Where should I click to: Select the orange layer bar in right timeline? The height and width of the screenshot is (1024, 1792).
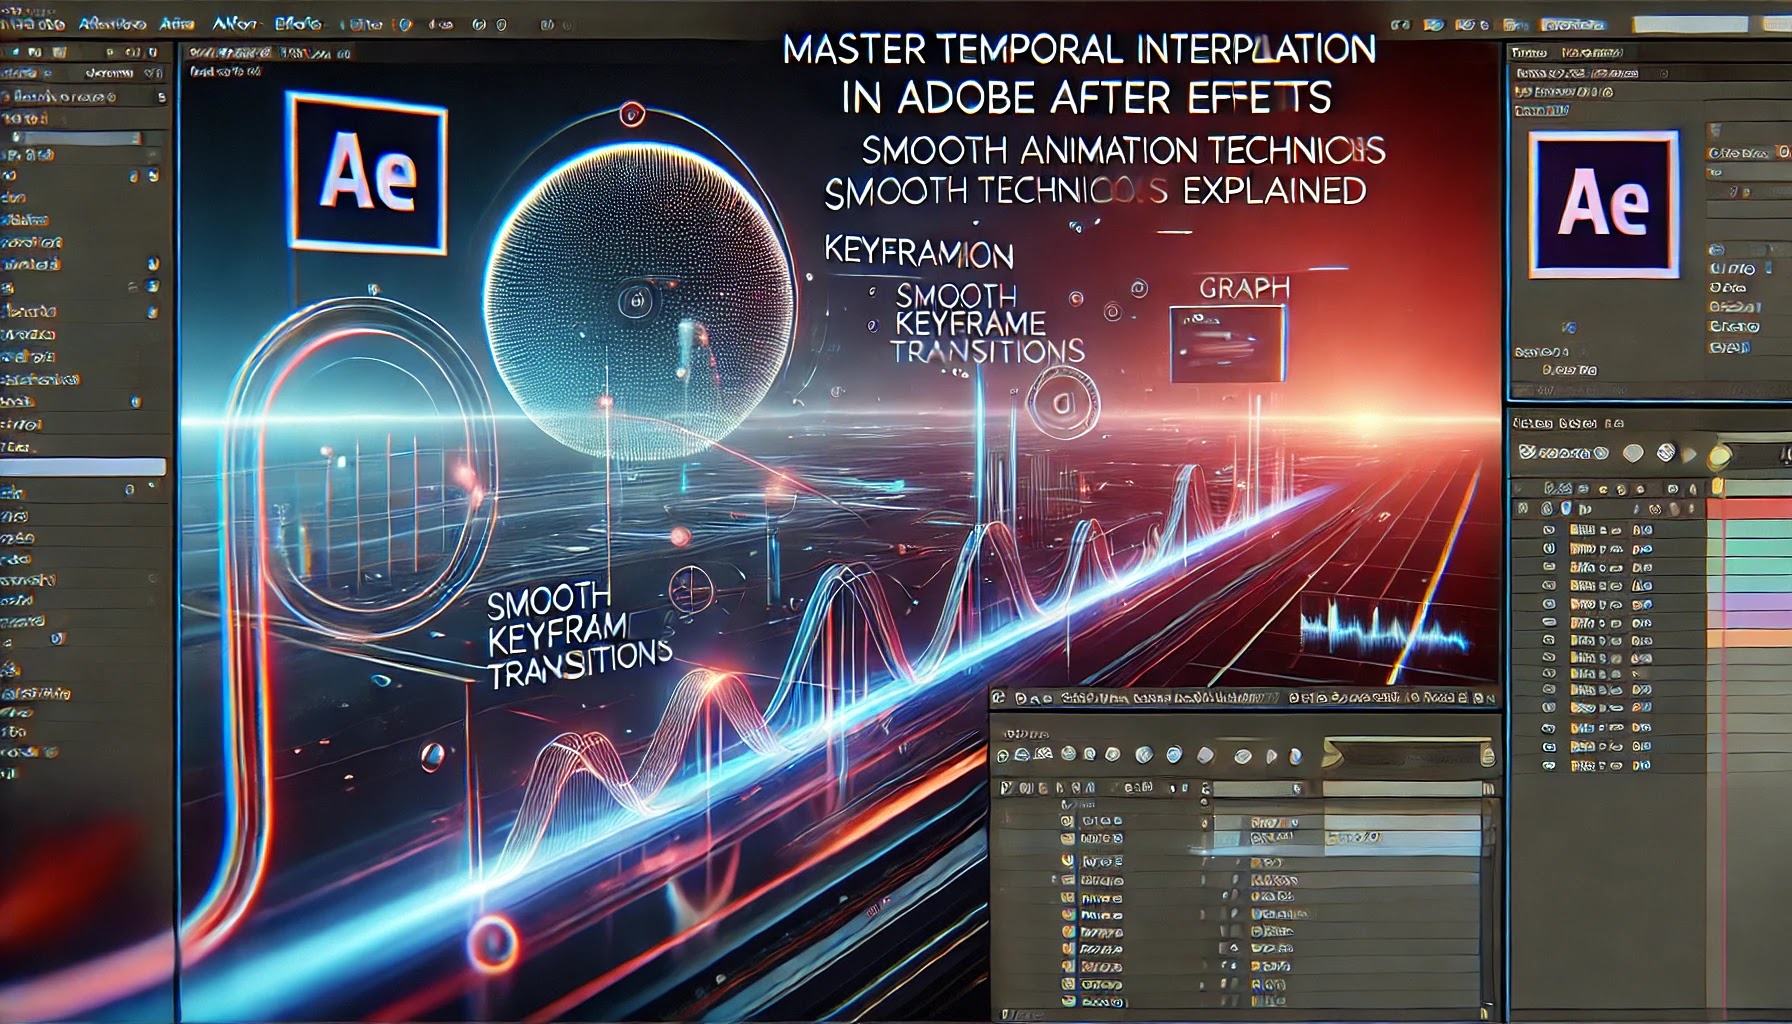(1748, 638)
